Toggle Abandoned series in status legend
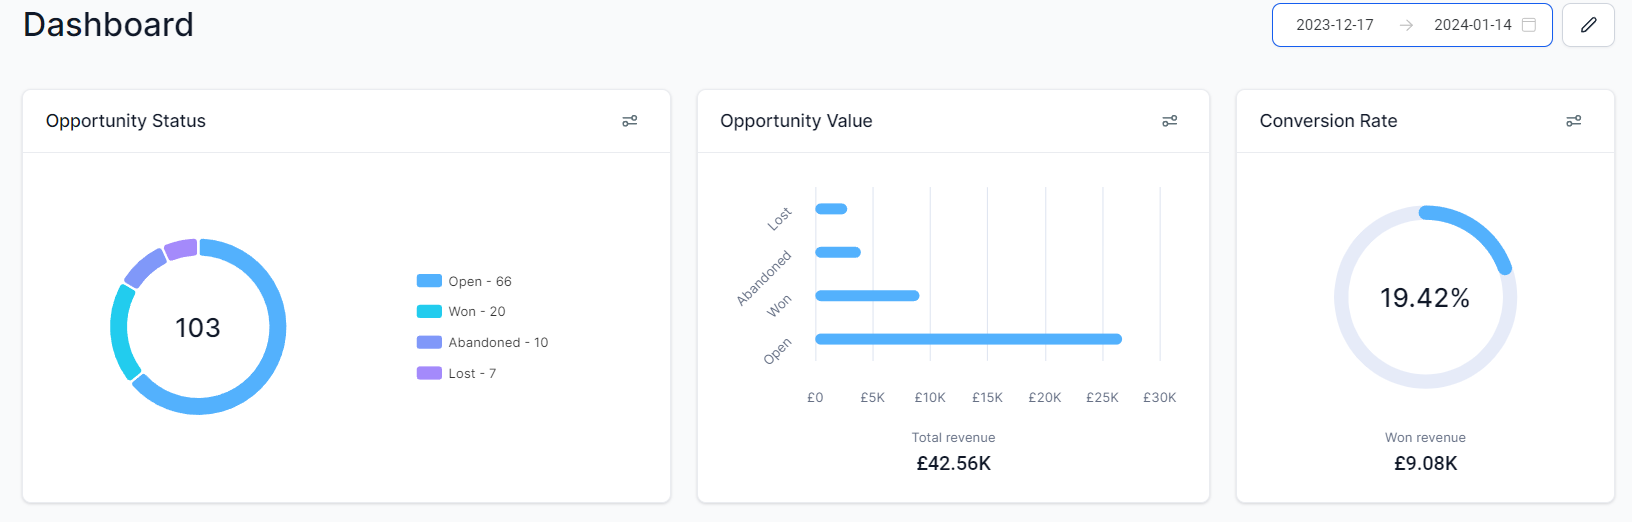Screen dimensions: 1632x522 [482, 343]
